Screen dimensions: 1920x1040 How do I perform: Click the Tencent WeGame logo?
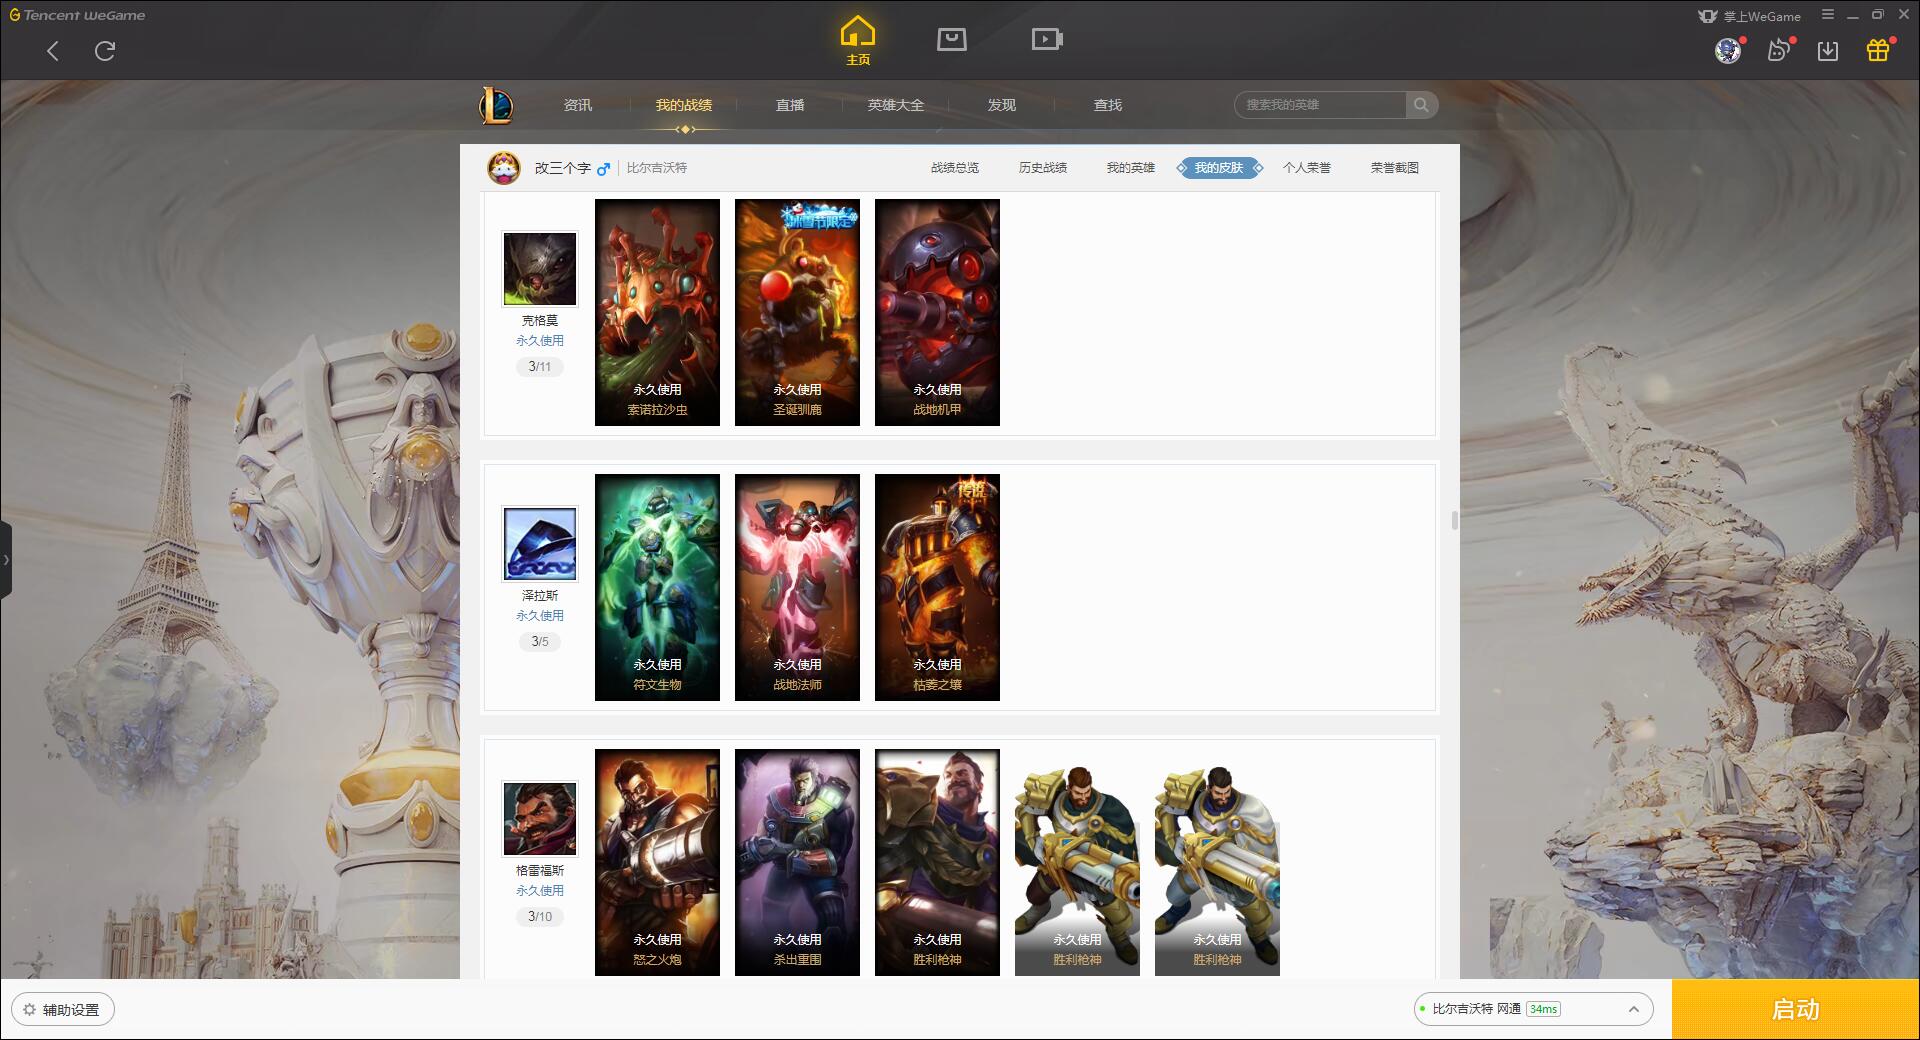tap(77, 15)
